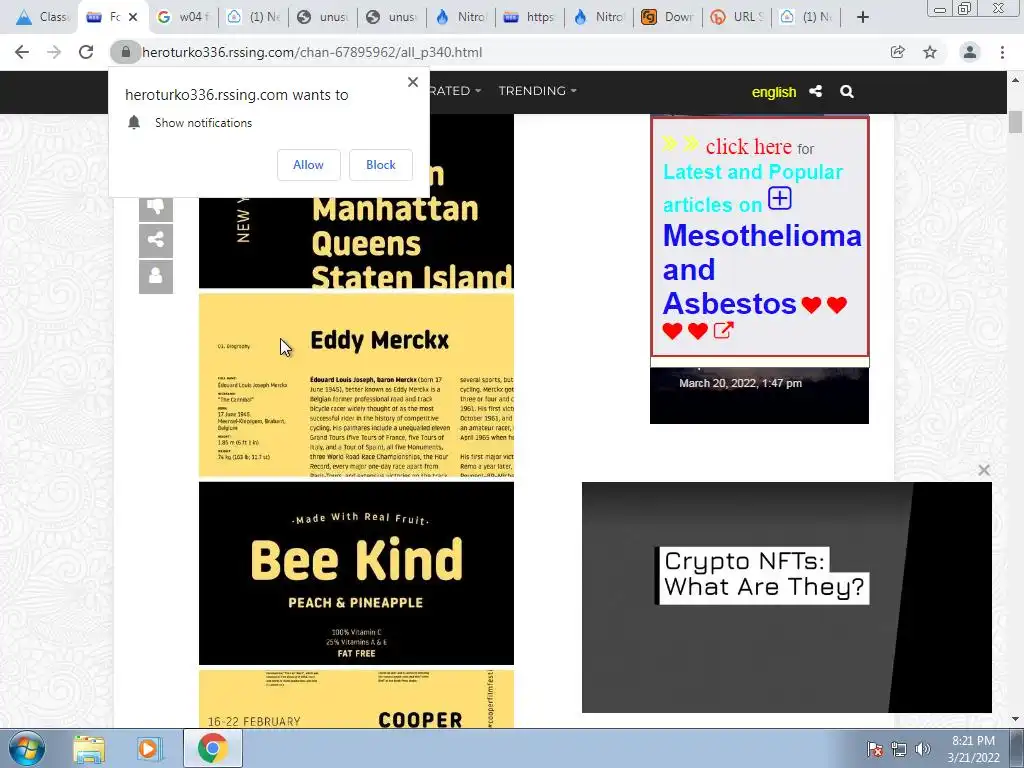
Task: Block notifications for the site
Action: click(x=381, y=165)
